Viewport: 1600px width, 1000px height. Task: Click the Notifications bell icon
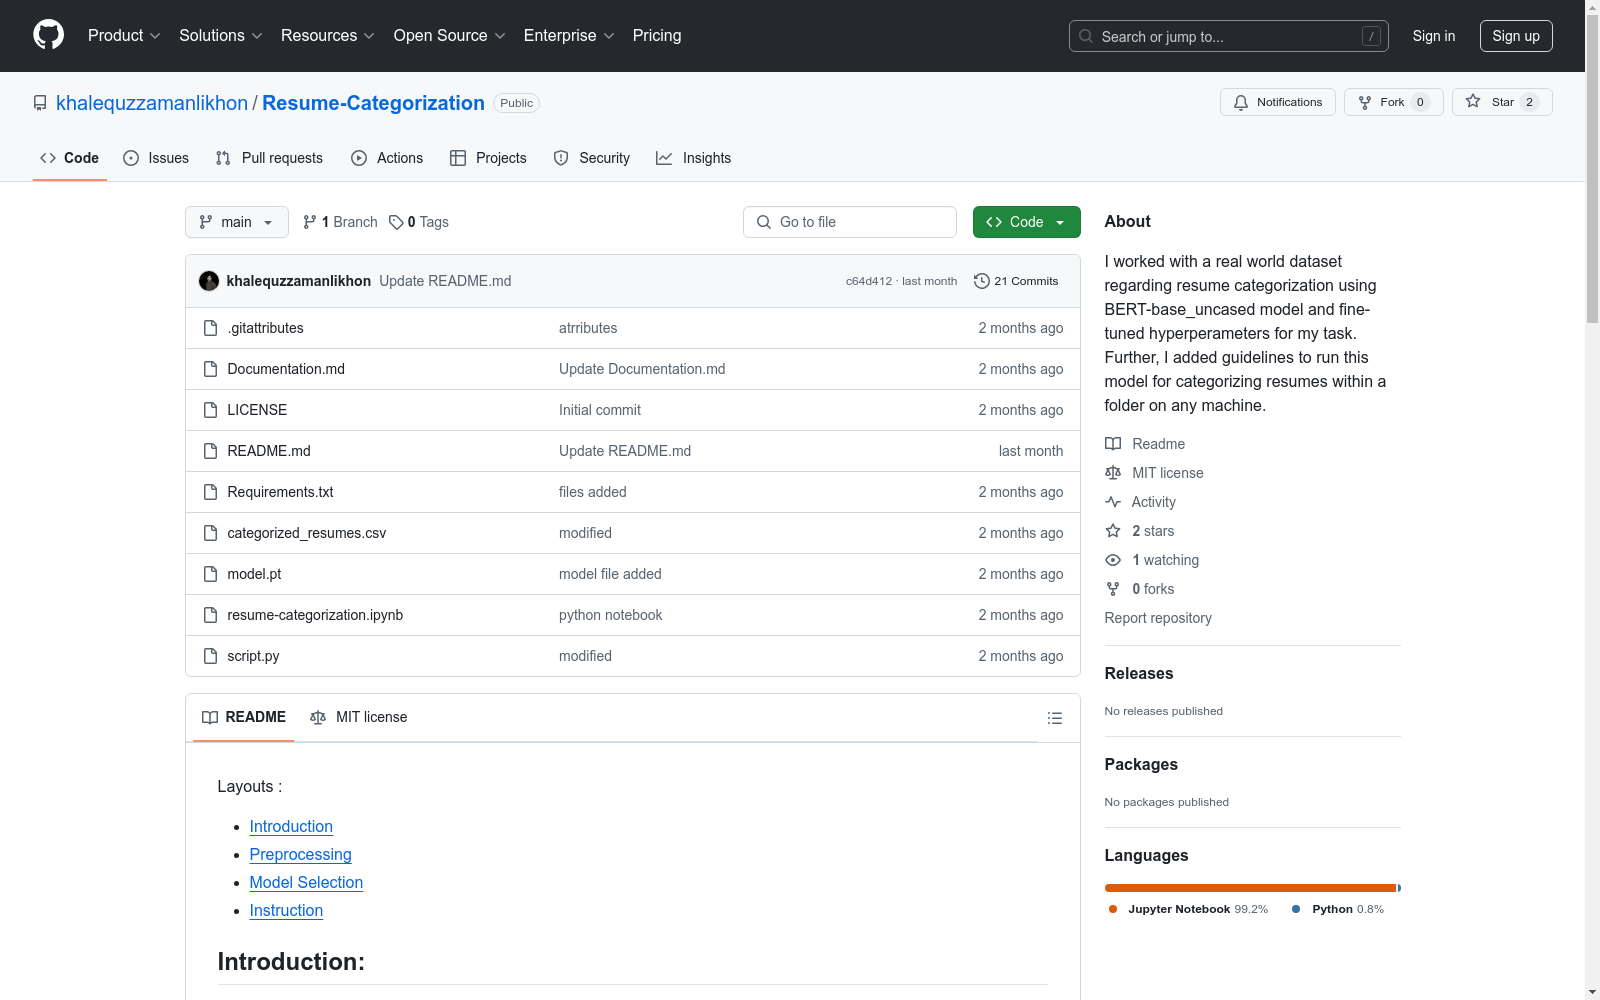click(x=1241, y=102)
